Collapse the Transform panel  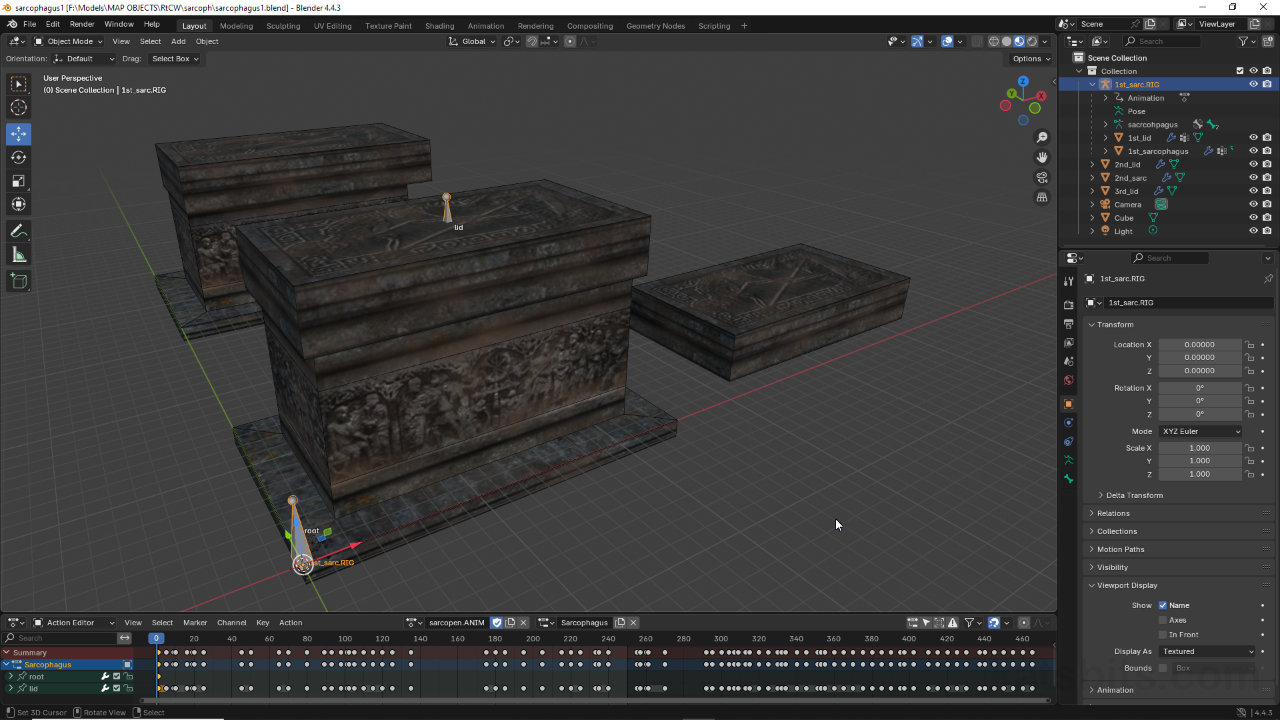pos(1115,324)
